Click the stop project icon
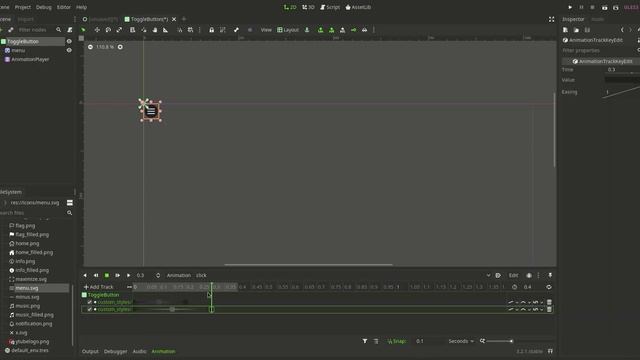 (592, 7)
